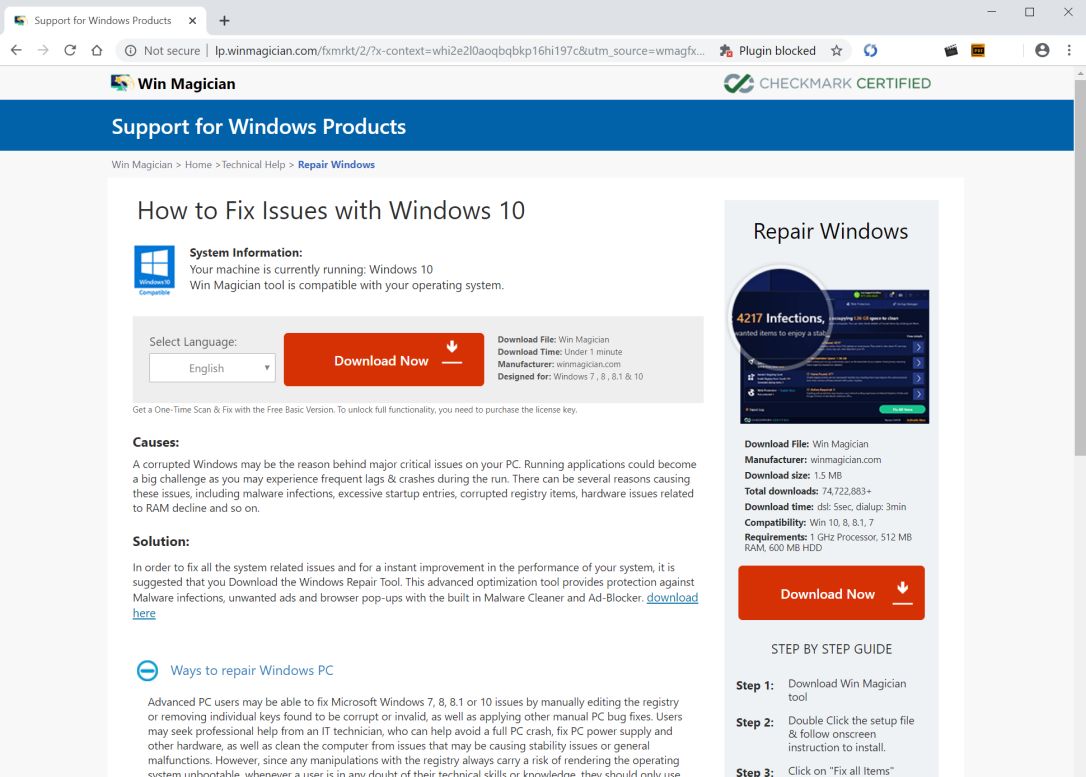Click the Download size: 1.5 MB text
The width and height of the screenshot is (1086, 777).
pyautogui.click(x=793, y=475)
